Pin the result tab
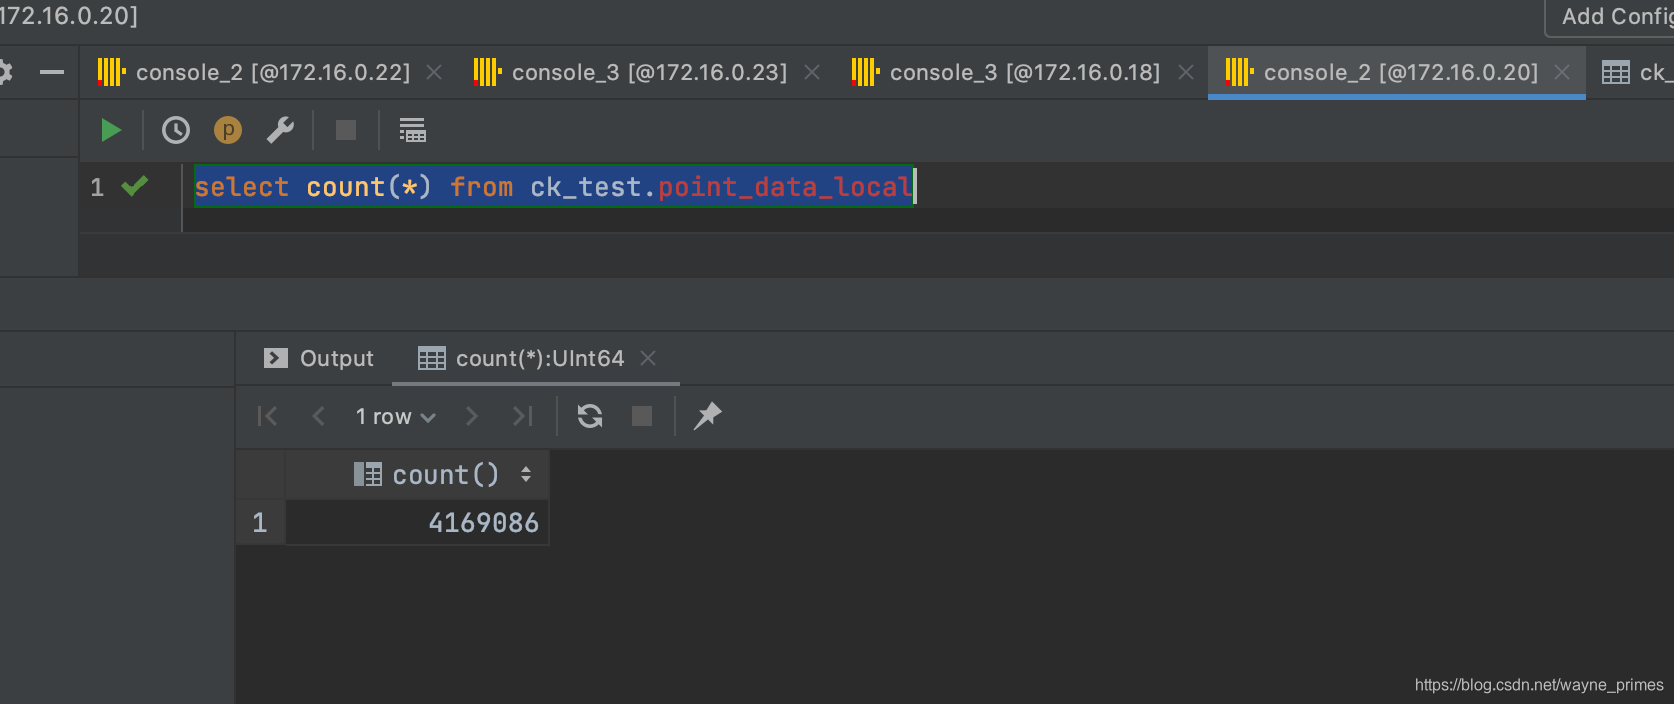Image resolution: width=1674 pixels, height=704 pixels. point(707,416)
